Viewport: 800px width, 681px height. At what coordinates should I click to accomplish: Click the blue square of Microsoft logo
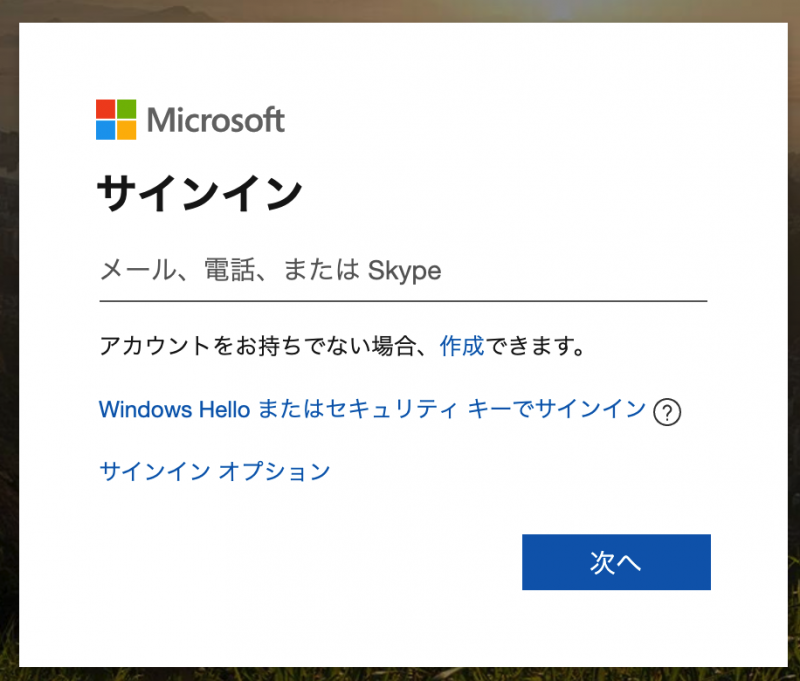tap(105, 130)
